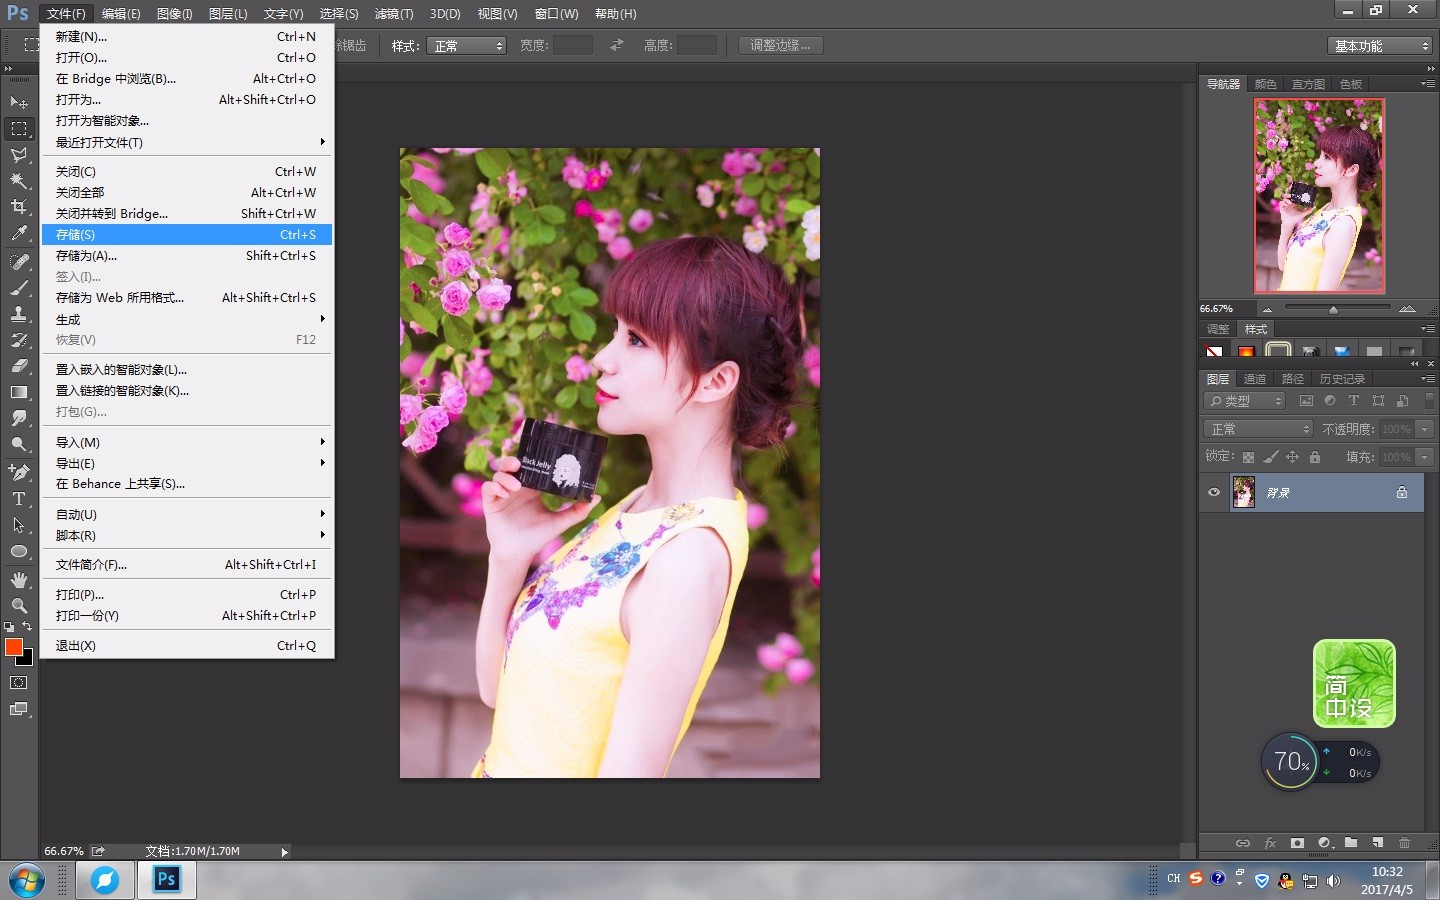Toggle lock position
This screenshot has height=900, width=1440.
(x=1293, y=457)
